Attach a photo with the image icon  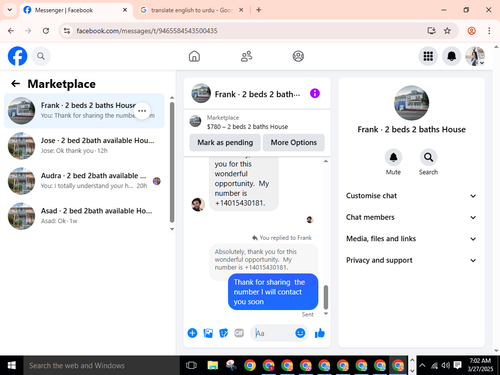(208, 333)
